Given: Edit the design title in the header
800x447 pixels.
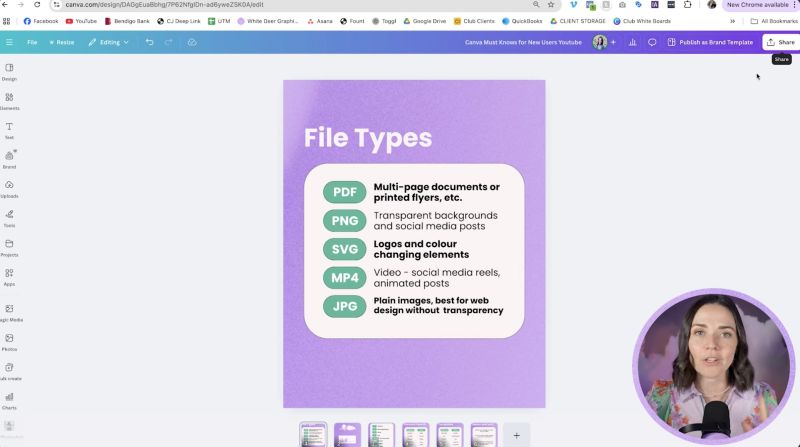Looking at the screenshot, I should pyautogui.click(x=523, y=42).
